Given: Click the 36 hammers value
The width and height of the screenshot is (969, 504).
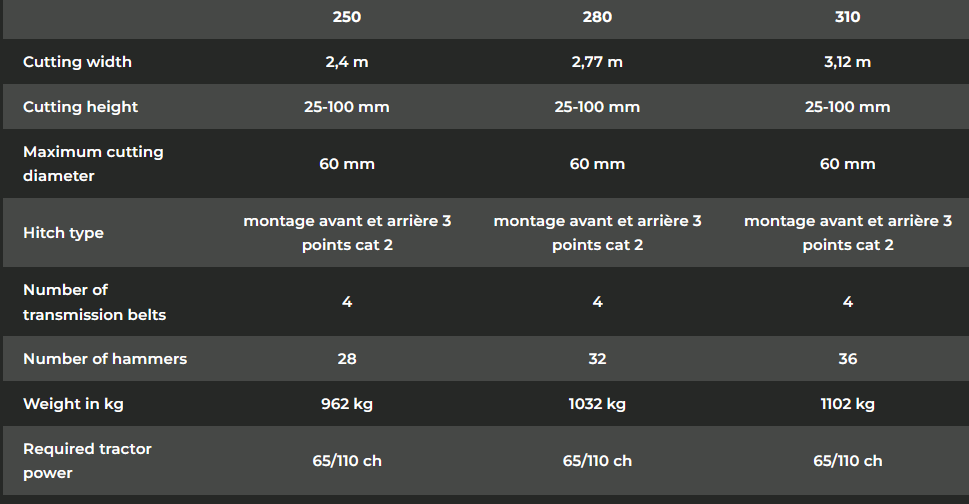Looking at the screenshot, I should point(847,359).
